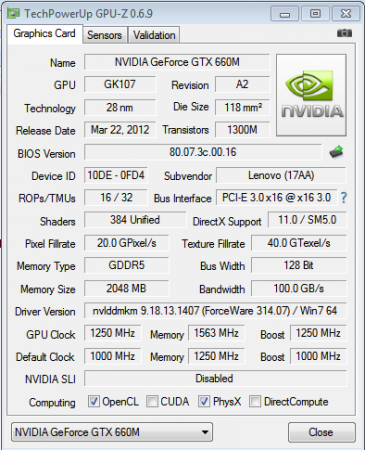The height and width of the screenshot is (450, 365).
Task: Switch to the Sensors tab
Action: pyautogui.click(x=104, y=35)
